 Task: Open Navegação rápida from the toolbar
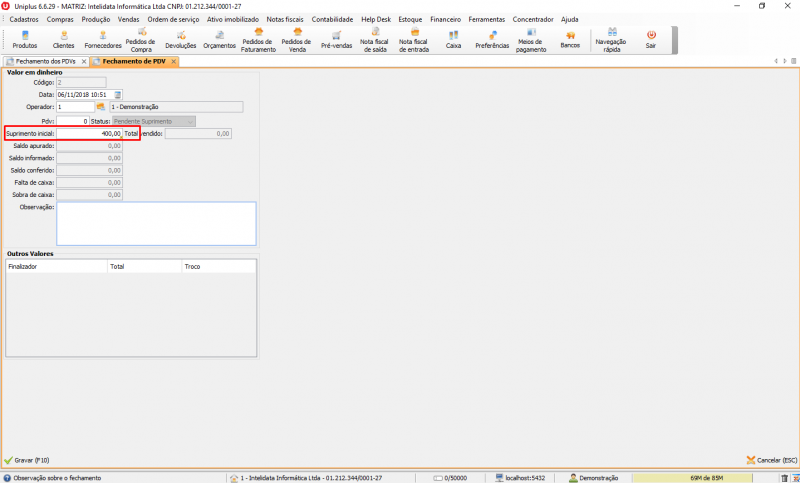click(611, 39)
